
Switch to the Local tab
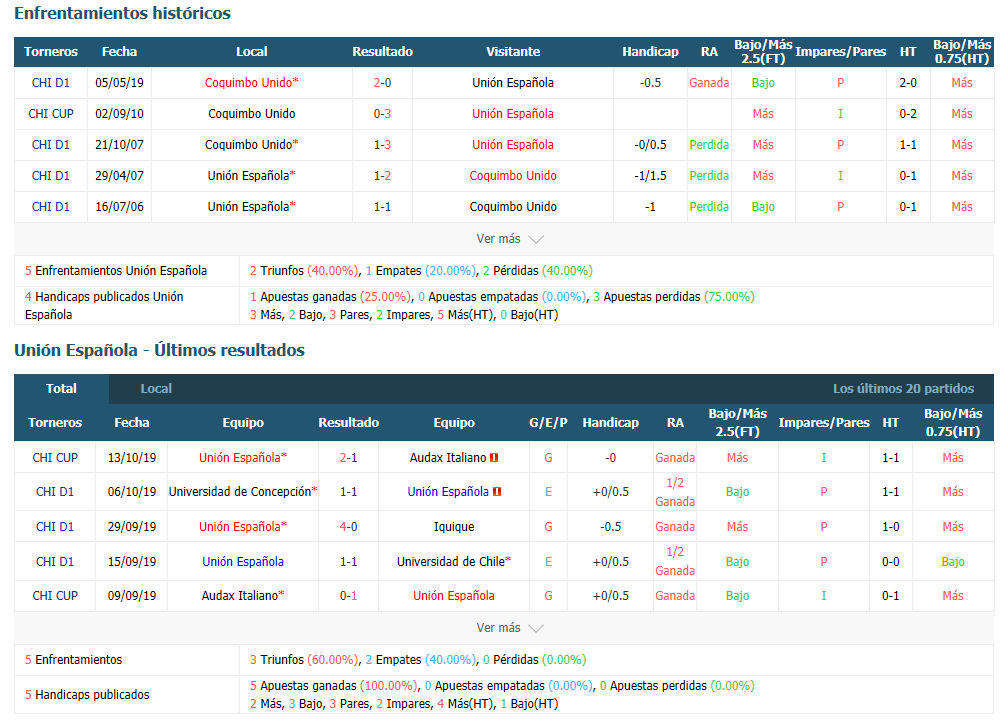point(156,389)
